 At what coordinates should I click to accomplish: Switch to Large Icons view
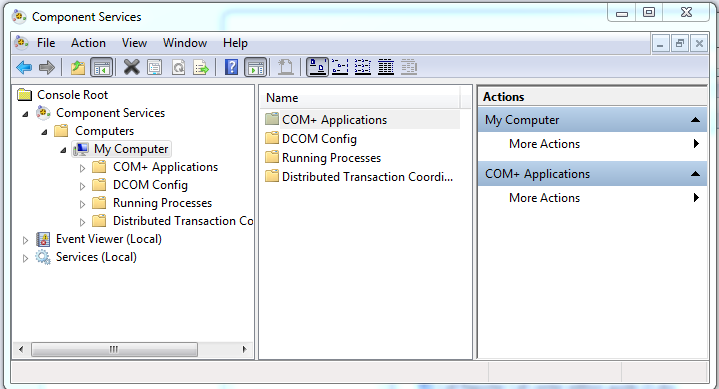(x=317, y=67)
